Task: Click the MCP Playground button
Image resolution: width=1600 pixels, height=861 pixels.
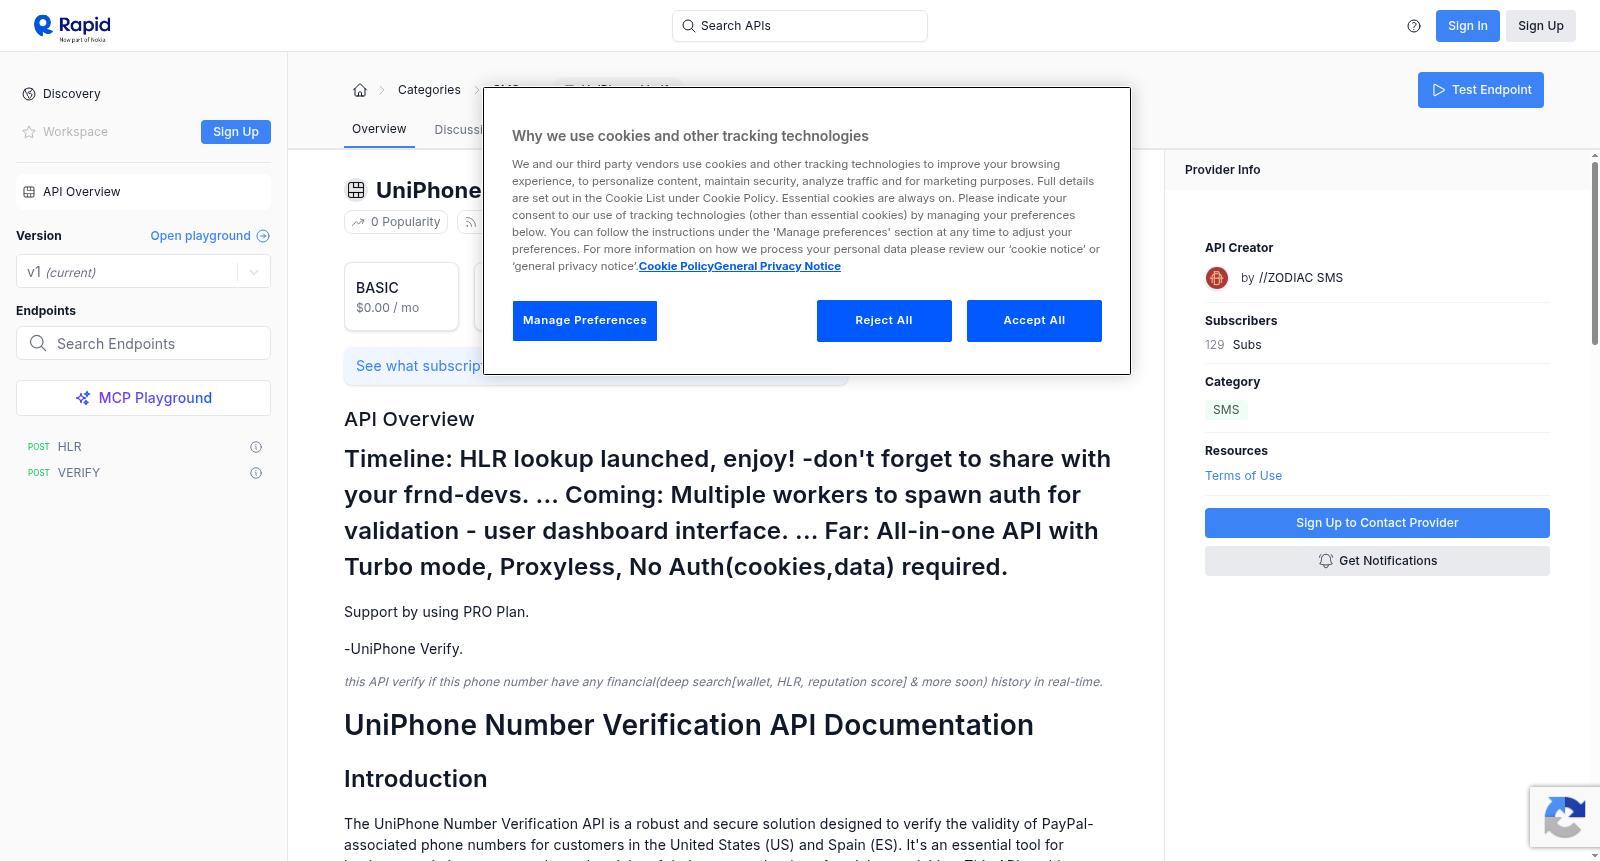Action: click(143, 398)
